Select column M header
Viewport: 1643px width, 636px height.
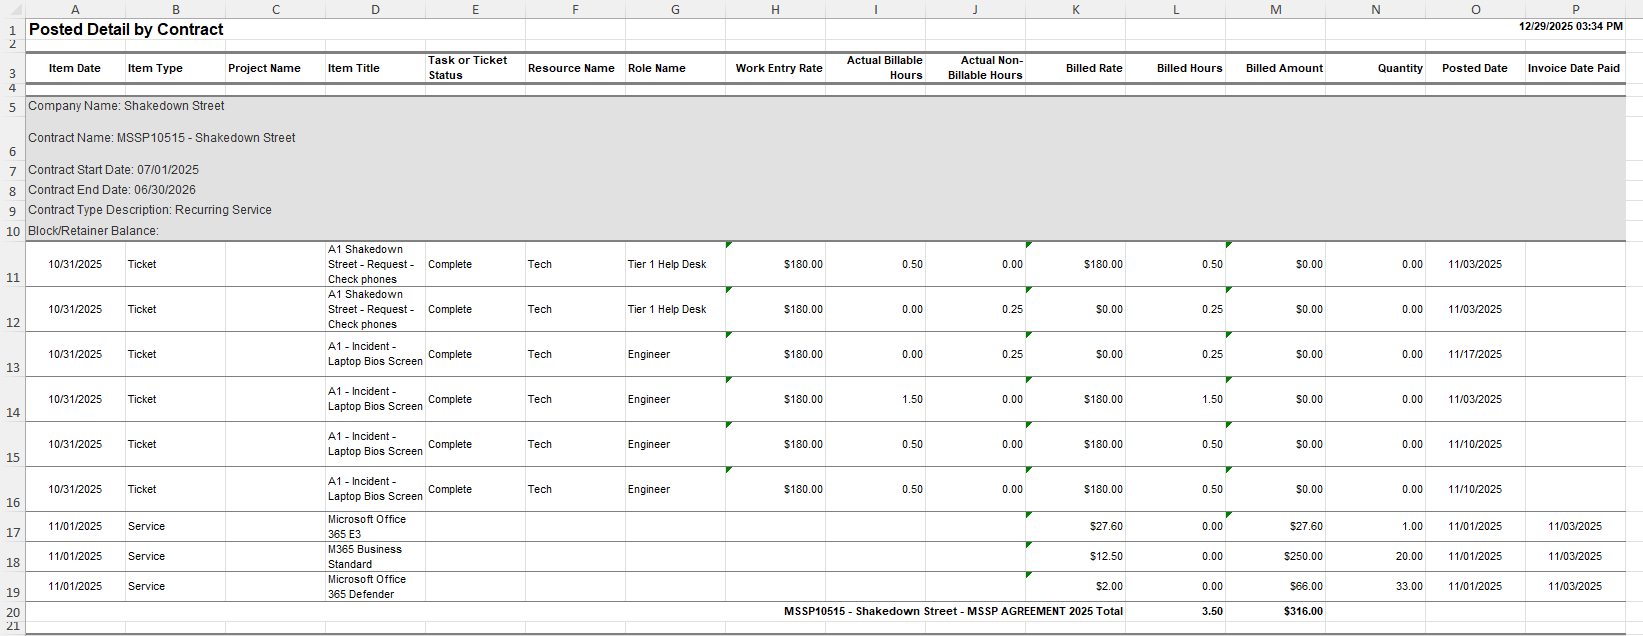(1275, 9)
